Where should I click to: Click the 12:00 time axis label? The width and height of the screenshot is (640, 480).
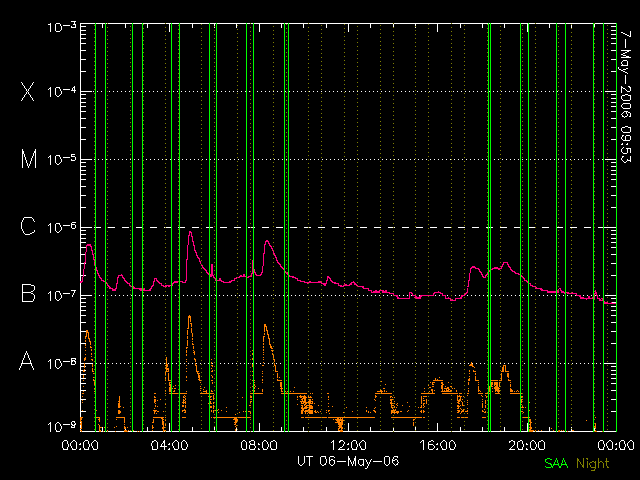(x=348, y=445)
